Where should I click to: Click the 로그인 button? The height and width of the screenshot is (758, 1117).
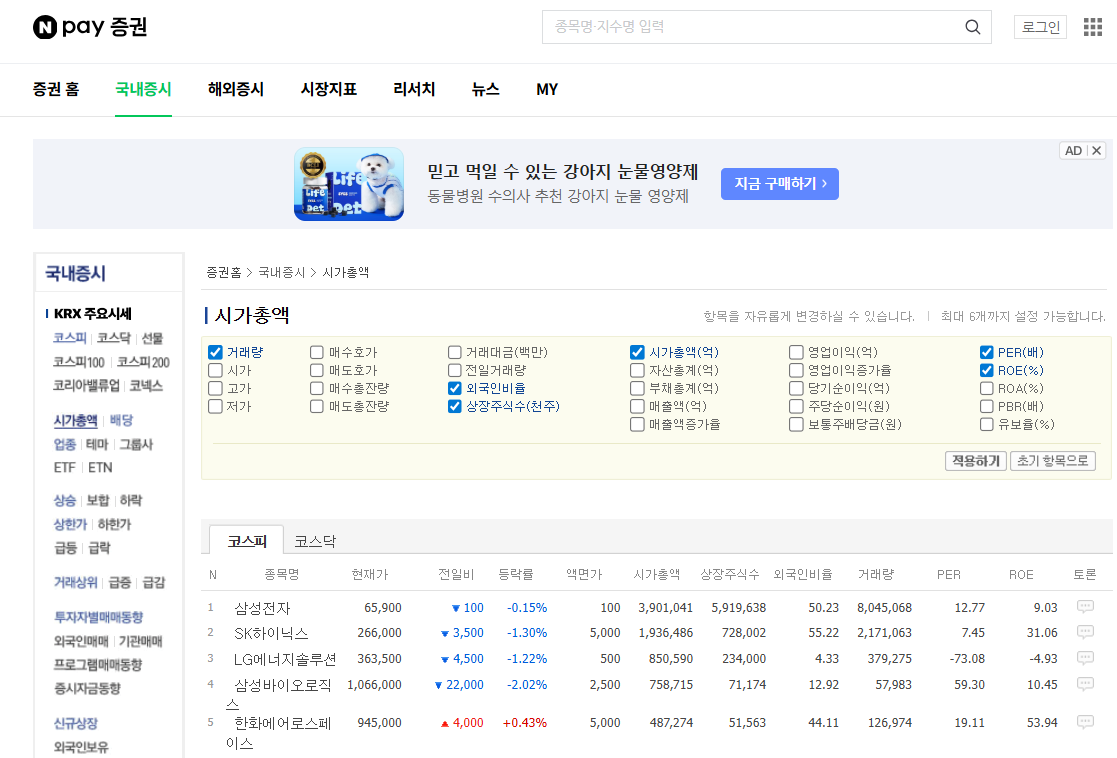pos(1040,27)
